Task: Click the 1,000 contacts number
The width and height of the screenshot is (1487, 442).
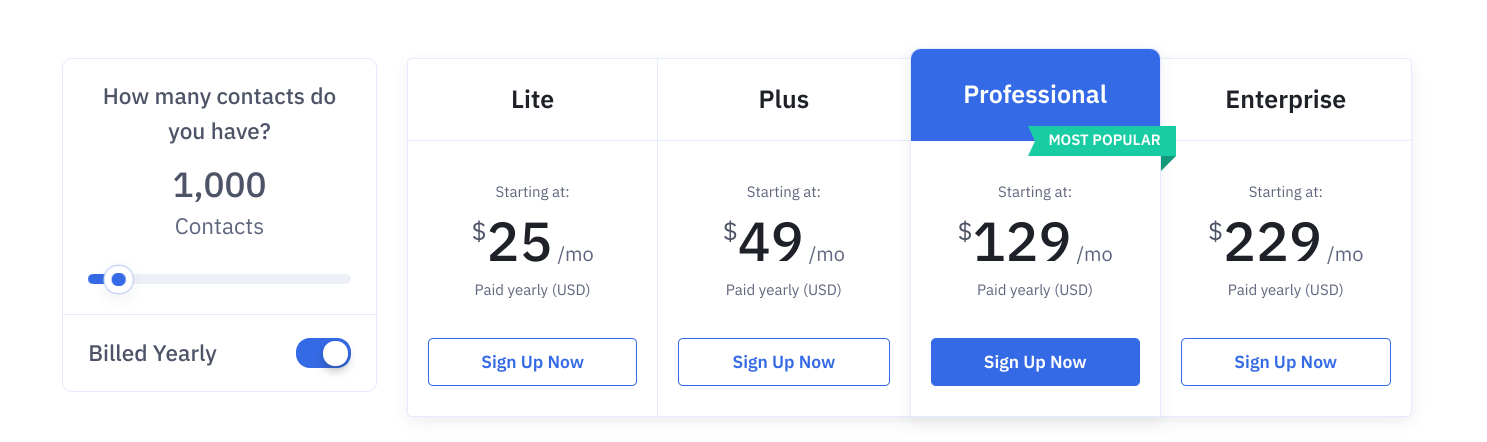Action: tap(219, 185)
